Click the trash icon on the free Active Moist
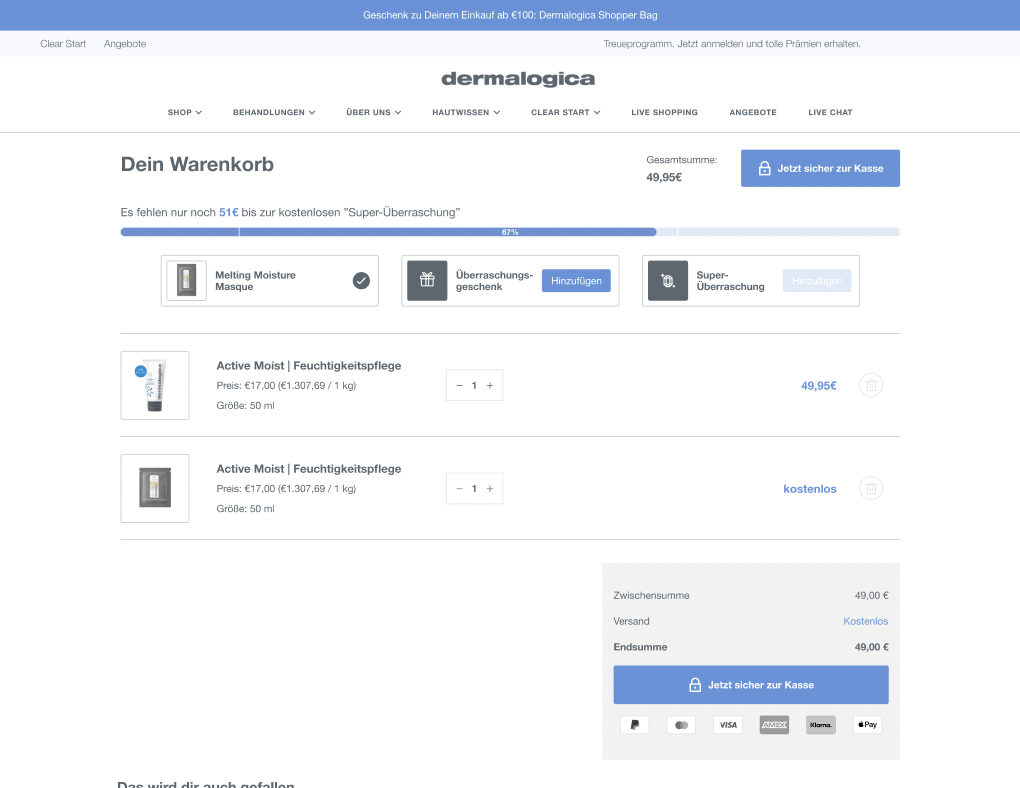Screen dimensions: 1020x788 point(870,488)
